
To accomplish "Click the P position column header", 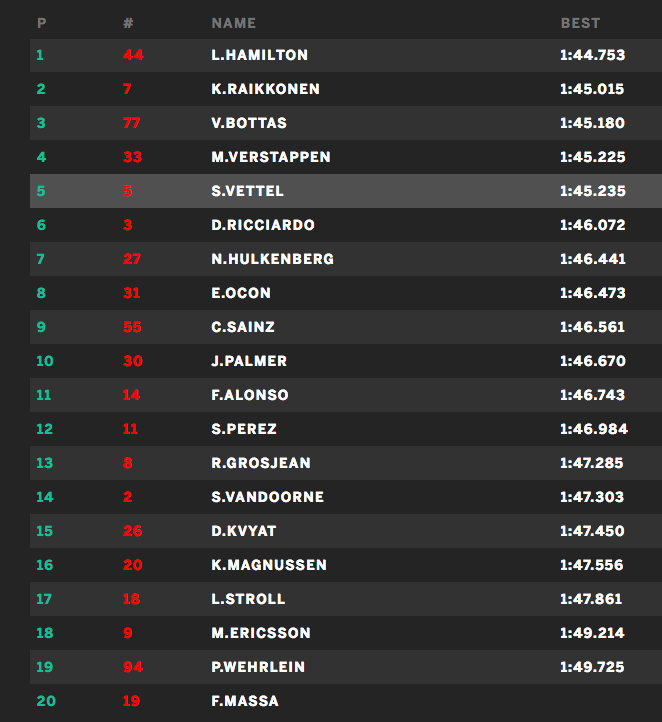I will [41, 22].
